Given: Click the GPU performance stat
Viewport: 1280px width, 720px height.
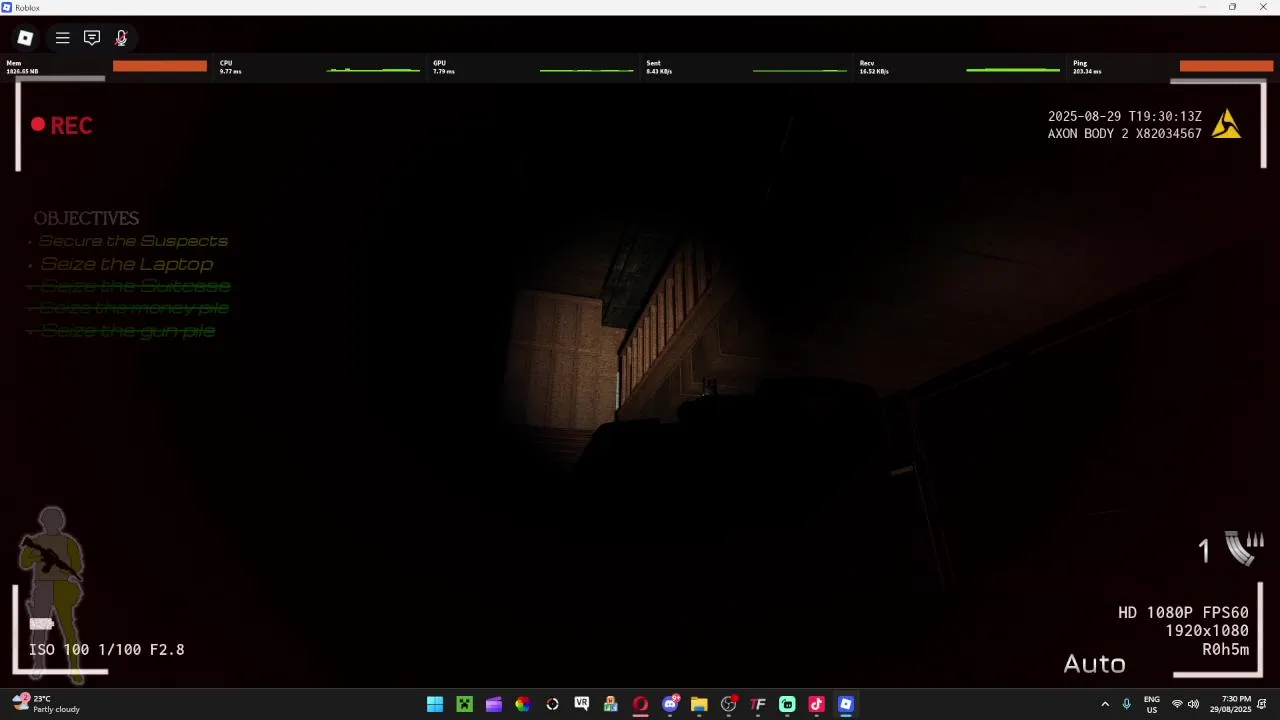Looking at the screenshot, I should coord(533,67).
